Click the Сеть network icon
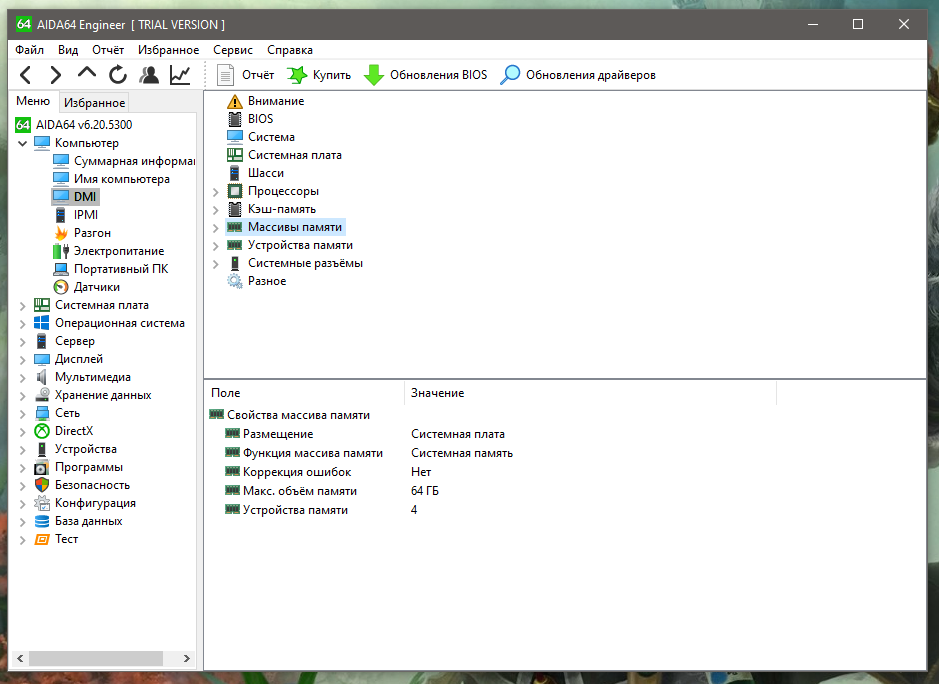The image size is (939, 684). pyautogui.click(x=41, y=413)
